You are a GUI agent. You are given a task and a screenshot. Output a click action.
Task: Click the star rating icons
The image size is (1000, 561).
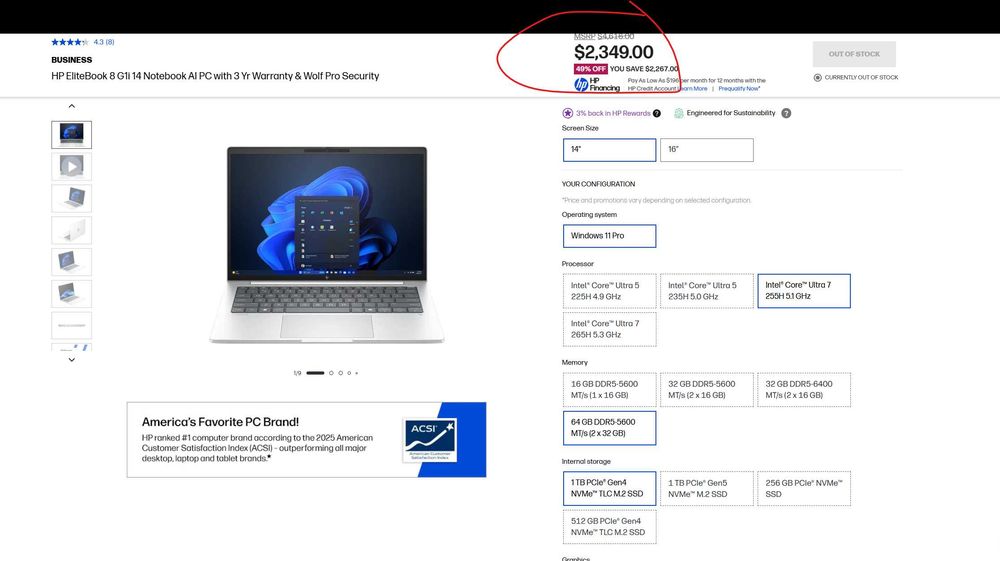click(70, 42)
